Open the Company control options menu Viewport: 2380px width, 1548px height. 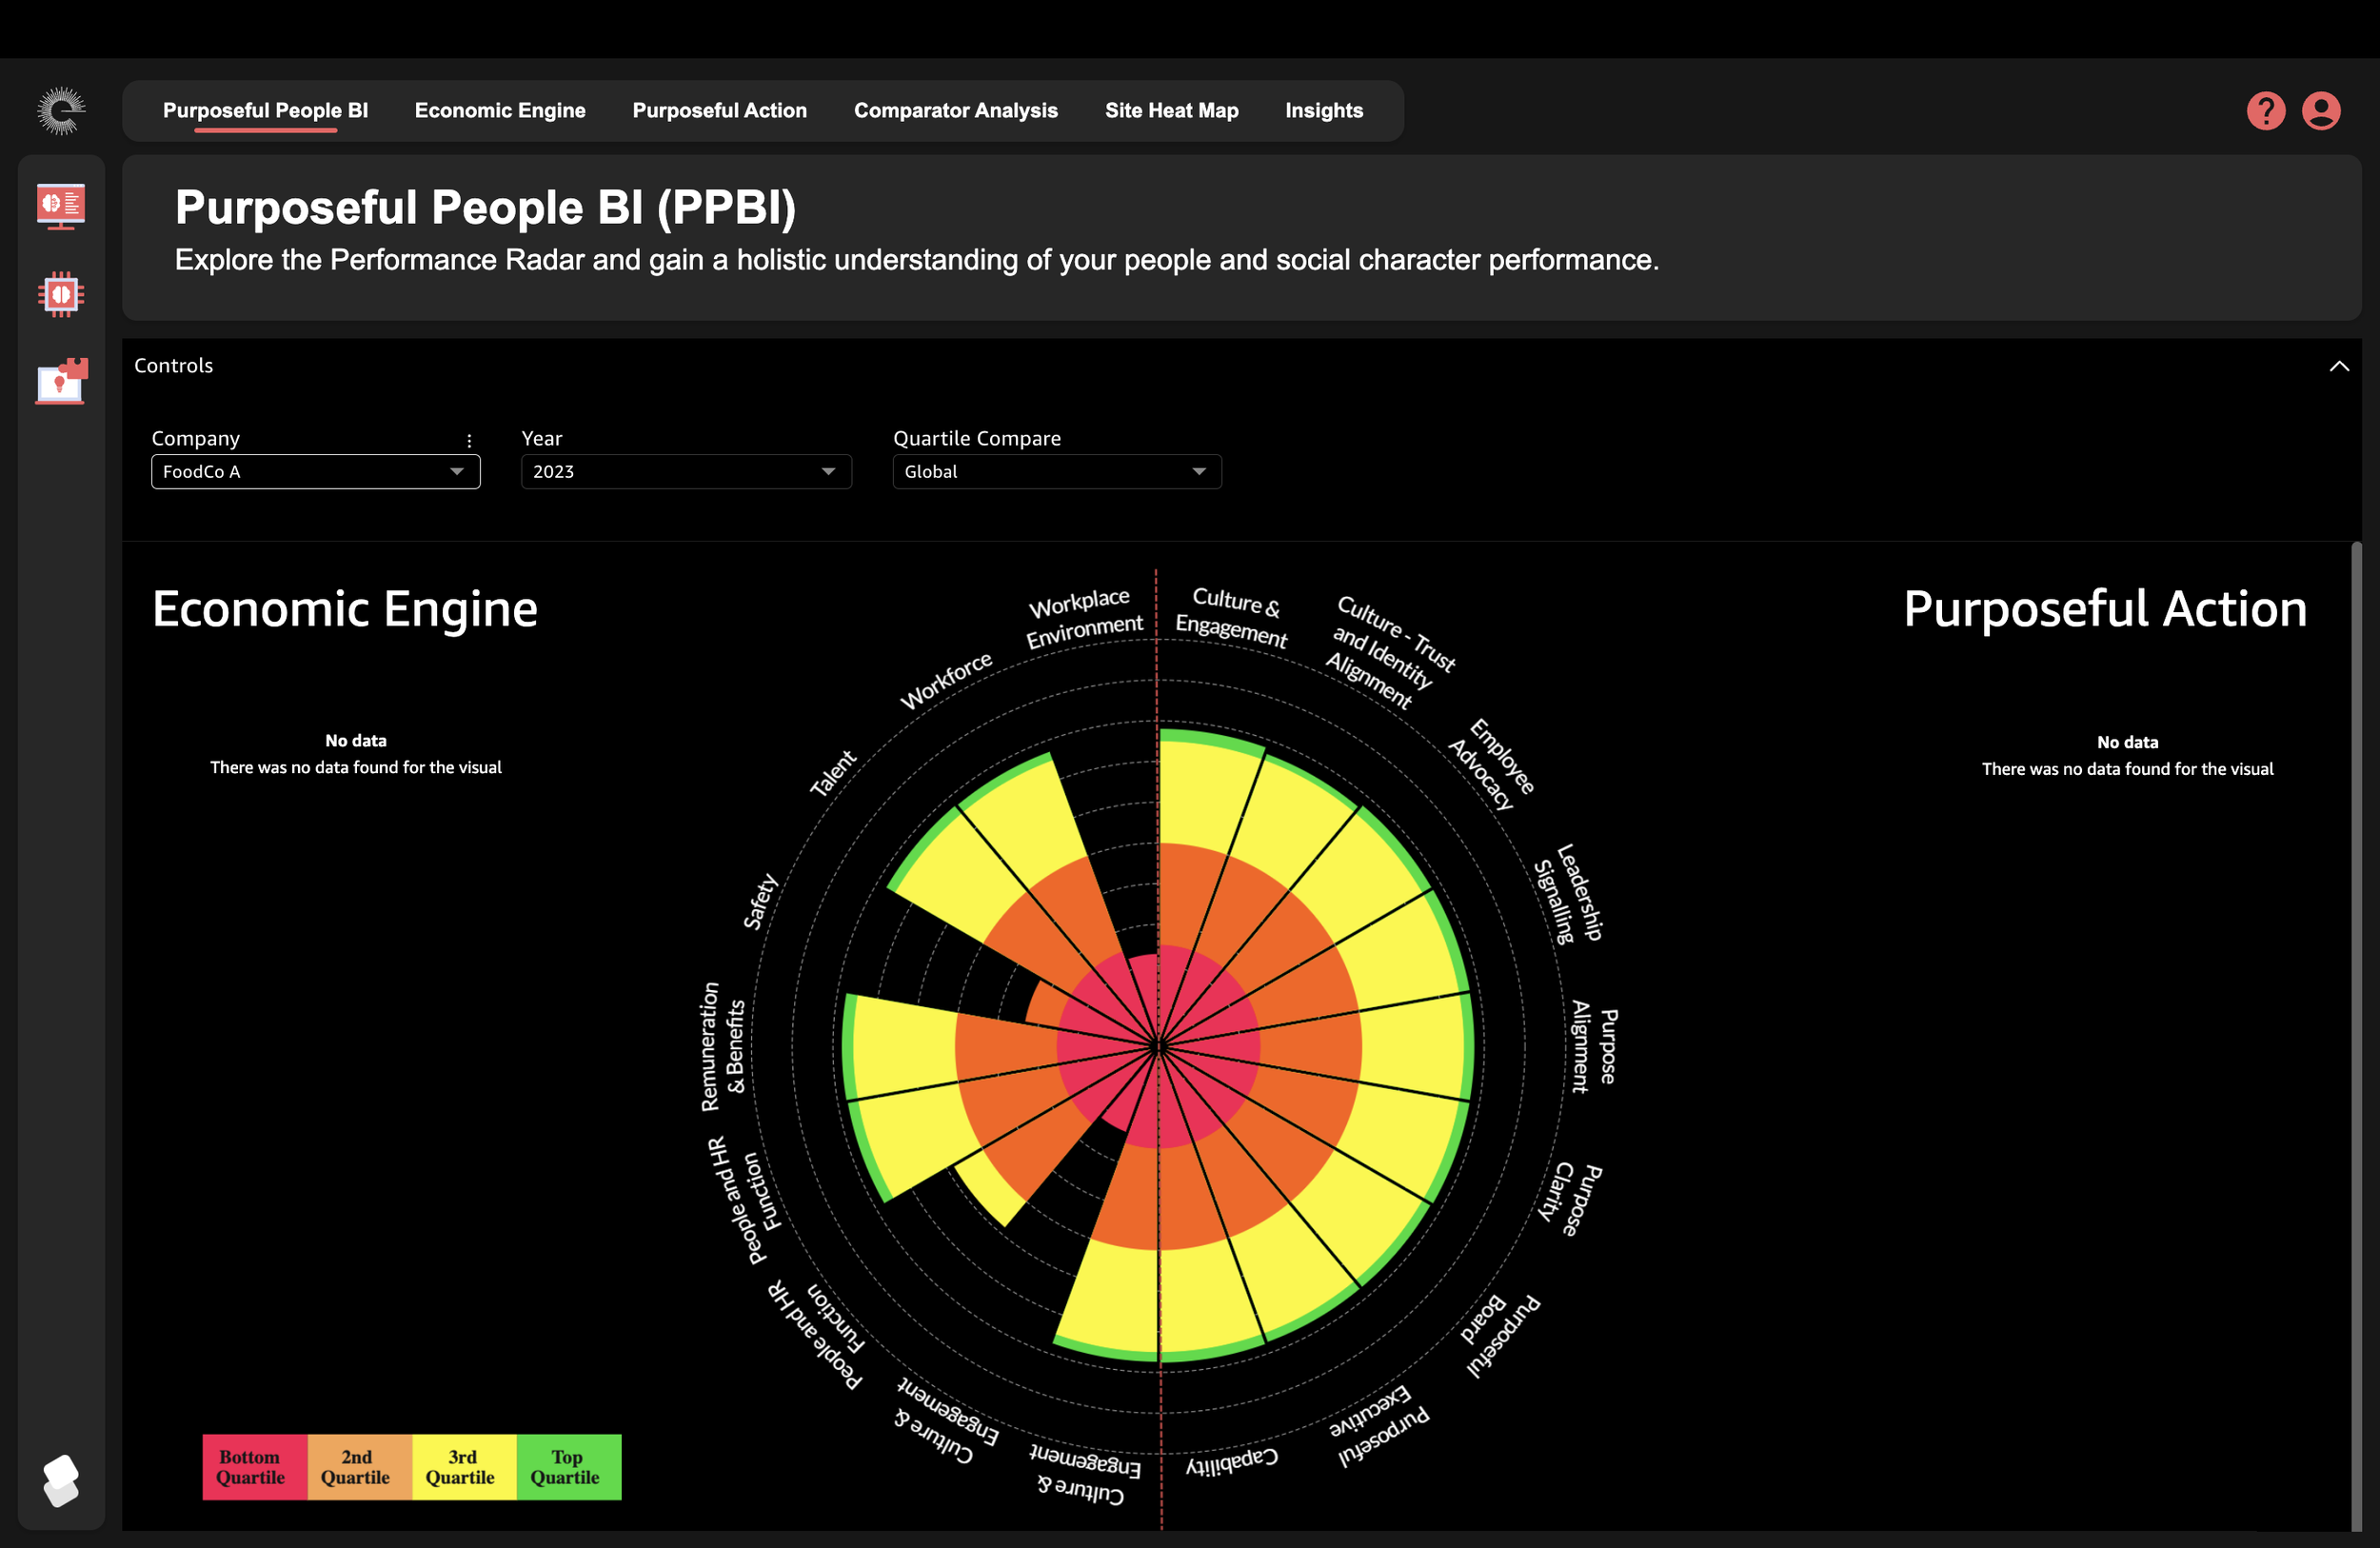click(469, 440)
